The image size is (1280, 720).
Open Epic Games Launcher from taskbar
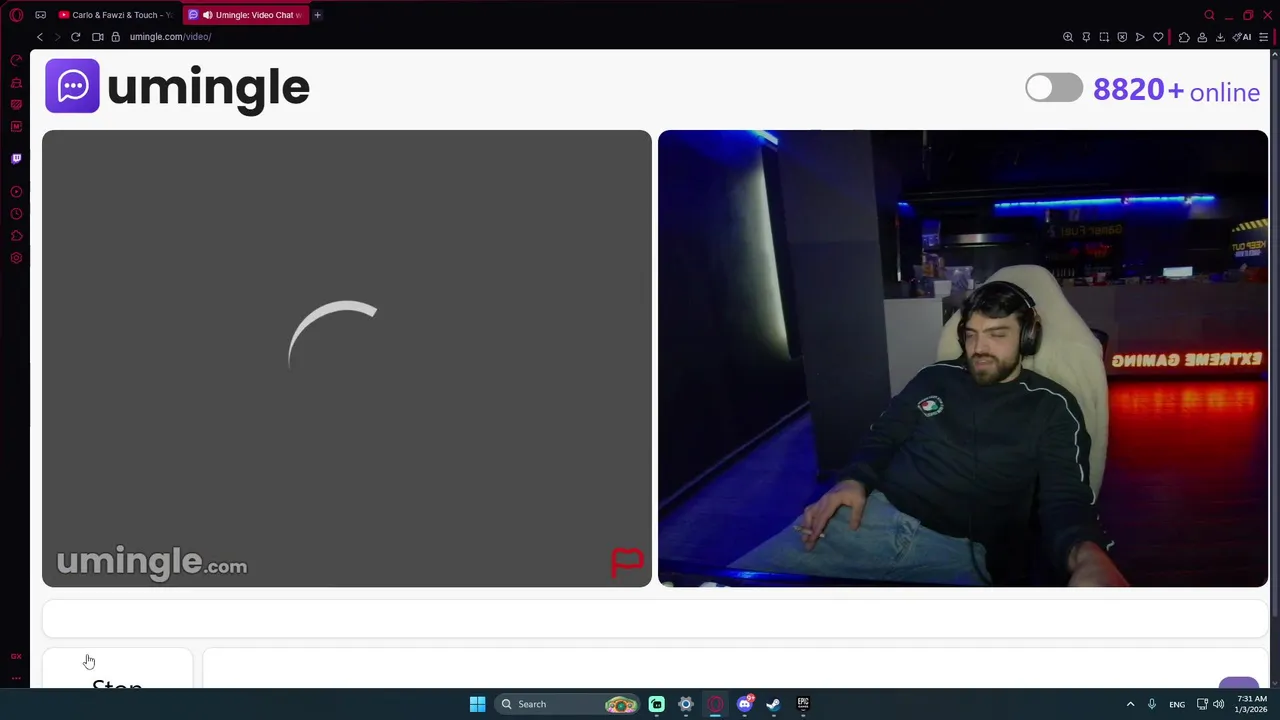pos(802,704)
